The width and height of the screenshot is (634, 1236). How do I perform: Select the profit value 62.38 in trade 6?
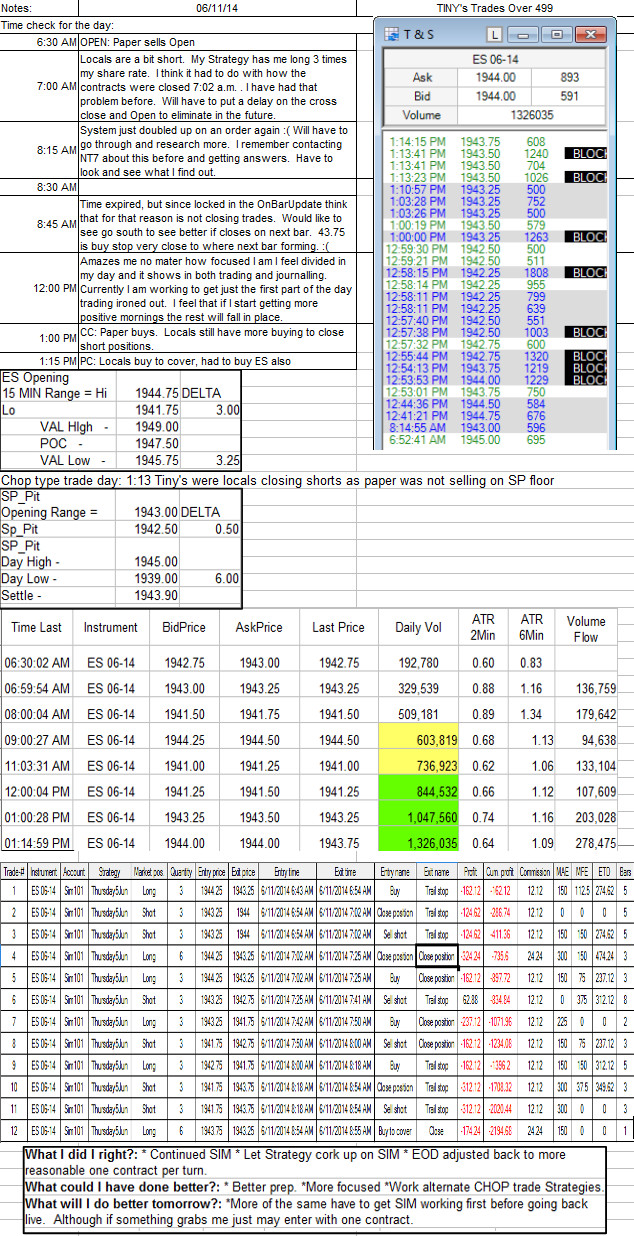[471, 998]
